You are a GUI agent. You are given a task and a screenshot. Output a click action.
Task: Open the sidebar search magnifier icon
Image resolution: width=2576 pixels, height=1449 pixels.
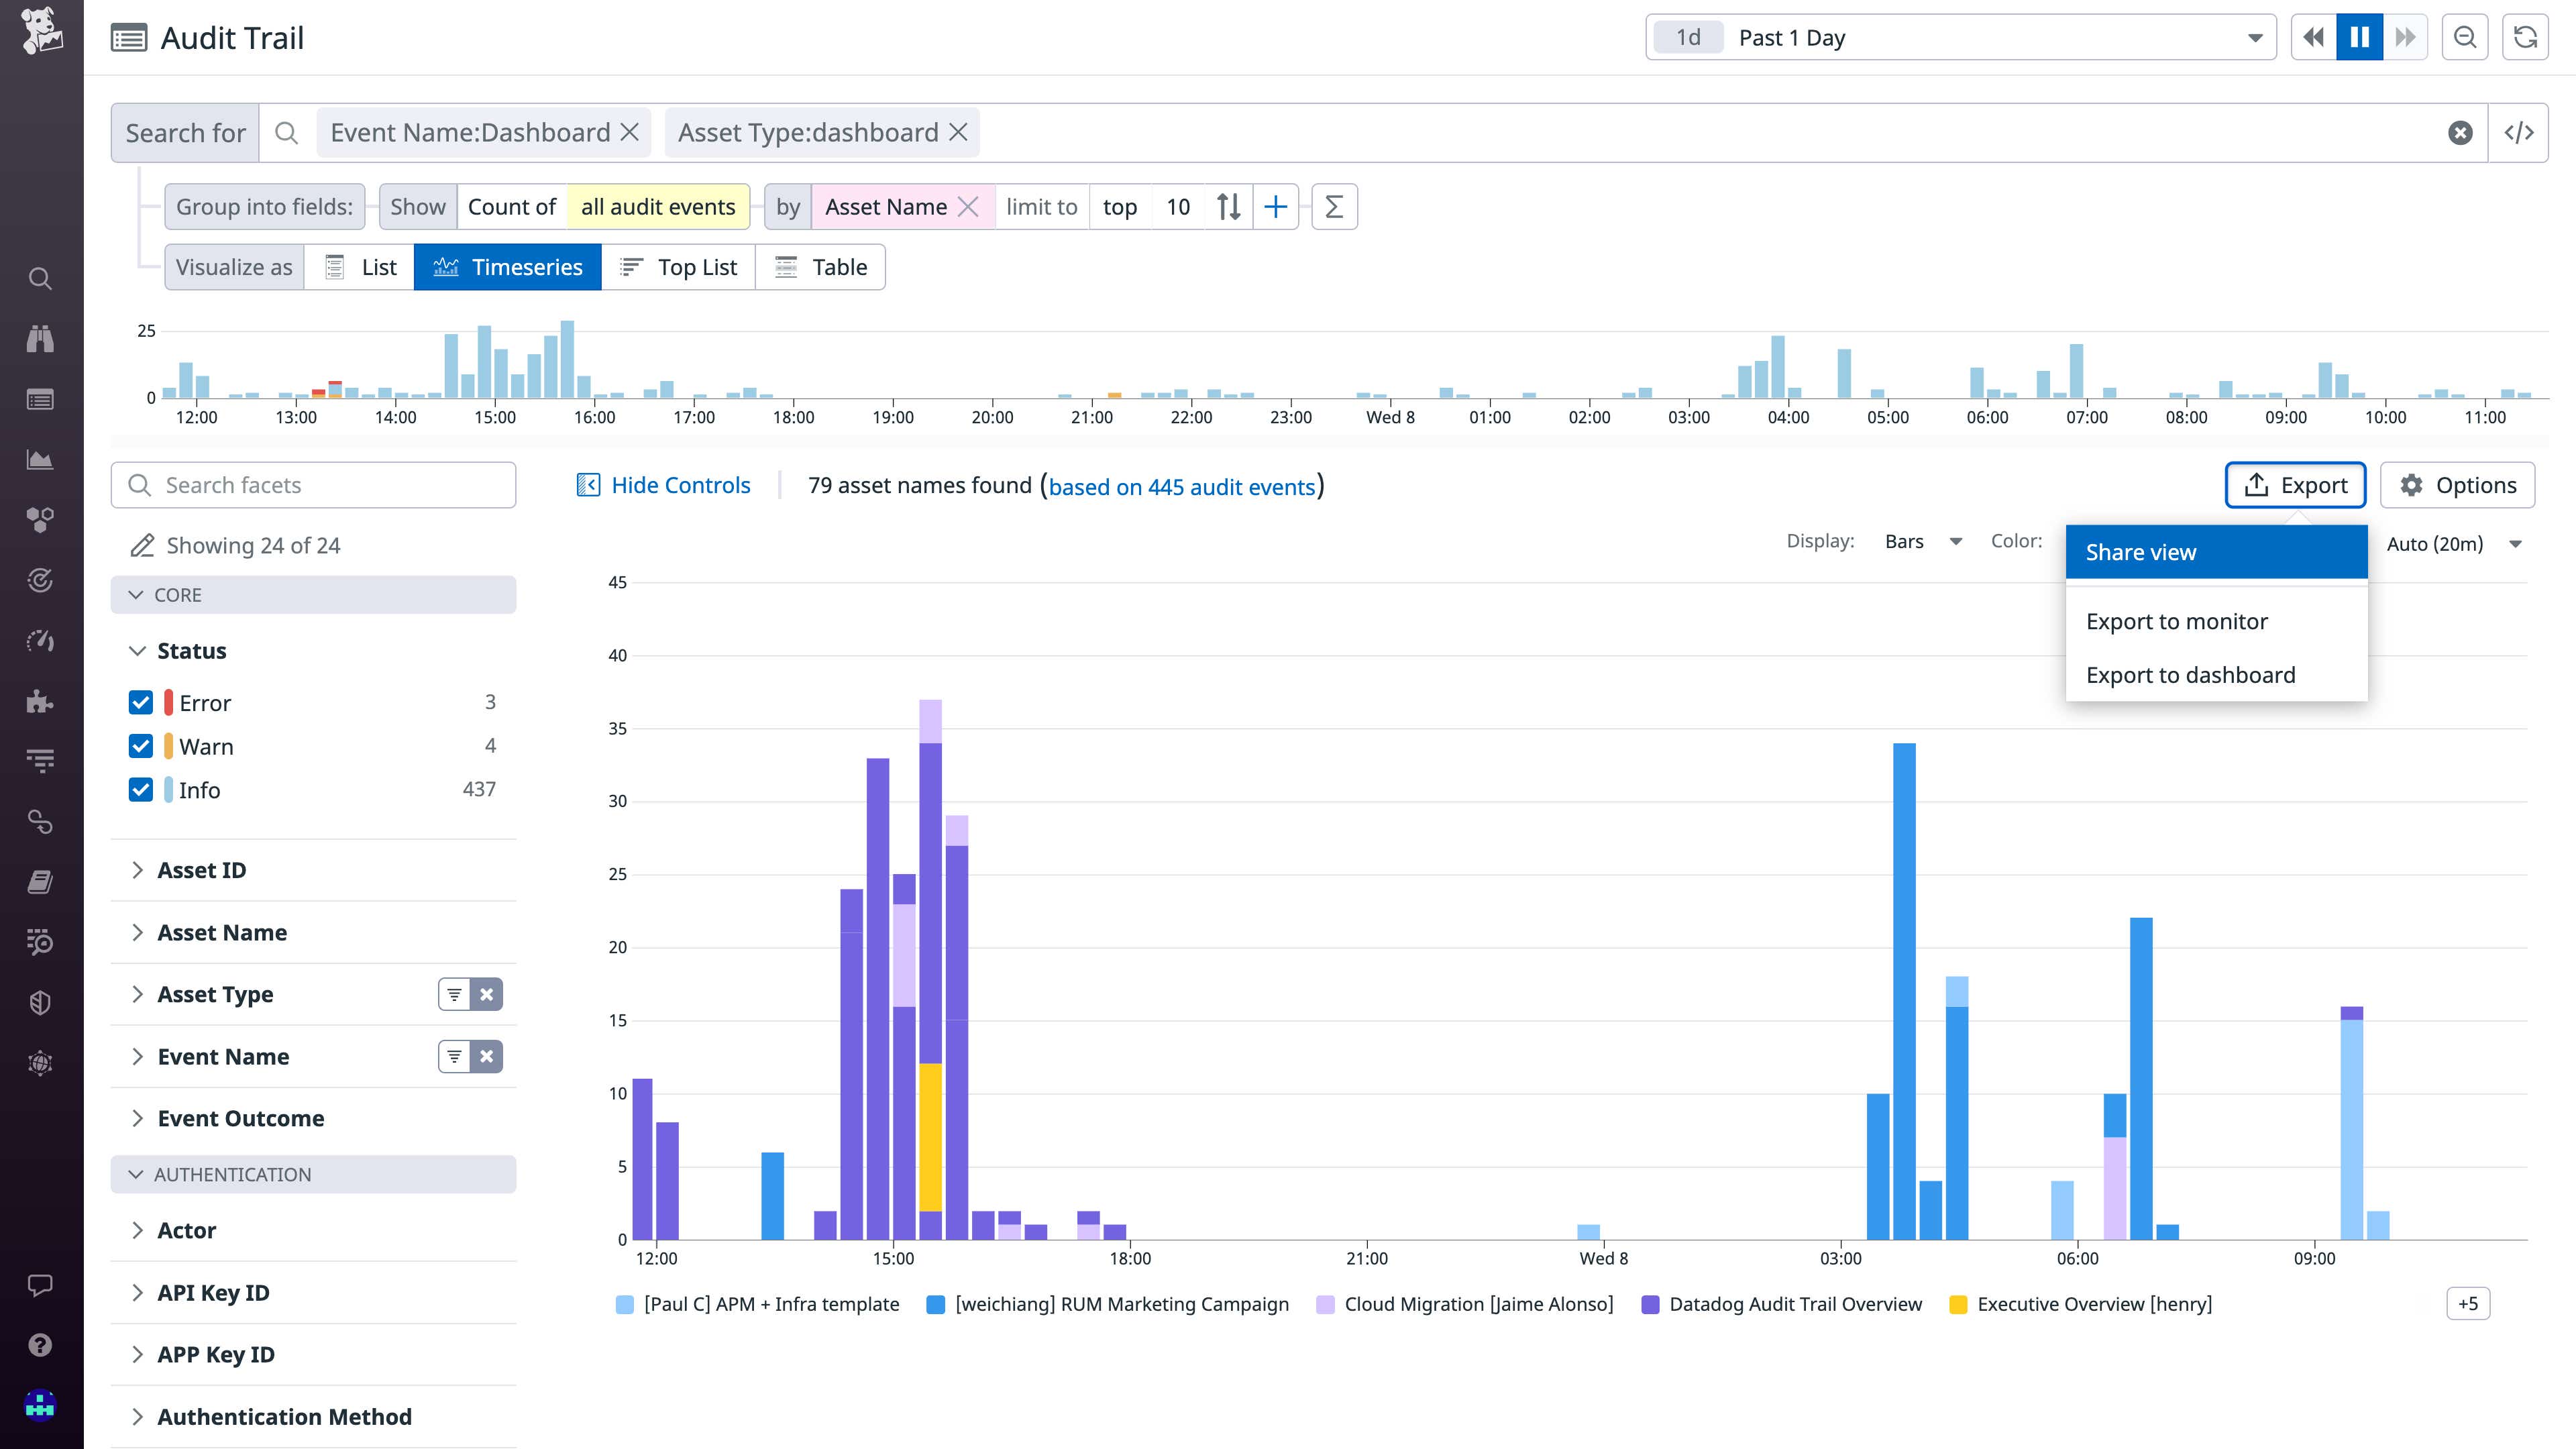(x=40, y=278)
